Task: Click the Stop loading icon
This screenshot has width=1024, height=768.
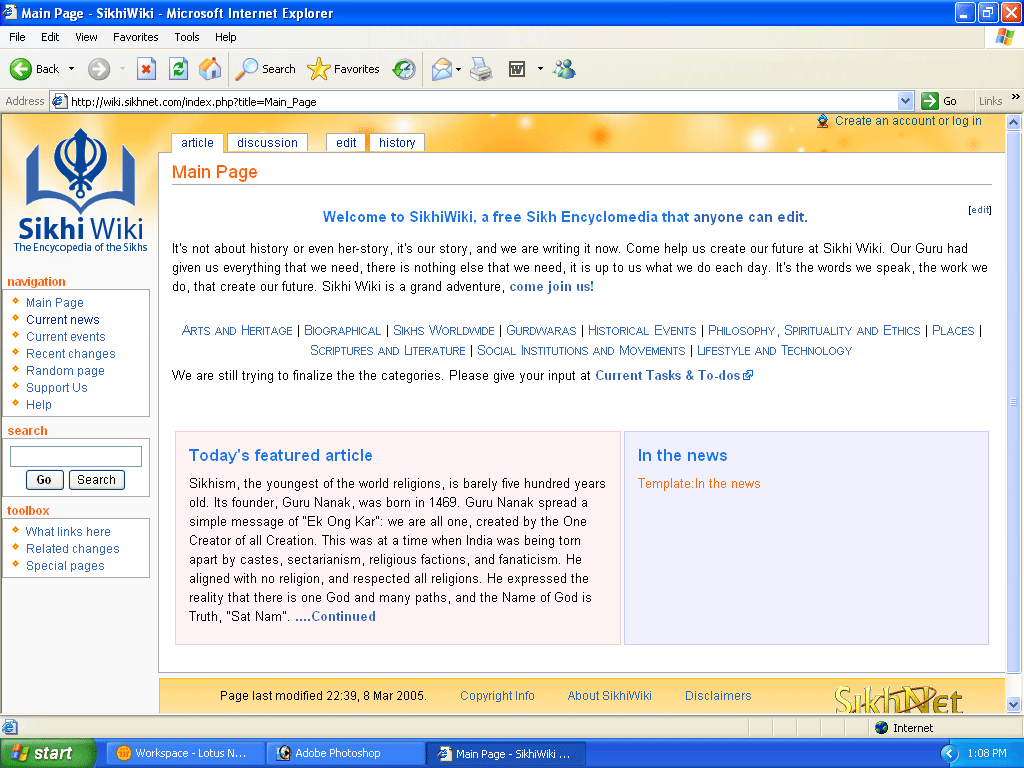Action: click(146, 69)
